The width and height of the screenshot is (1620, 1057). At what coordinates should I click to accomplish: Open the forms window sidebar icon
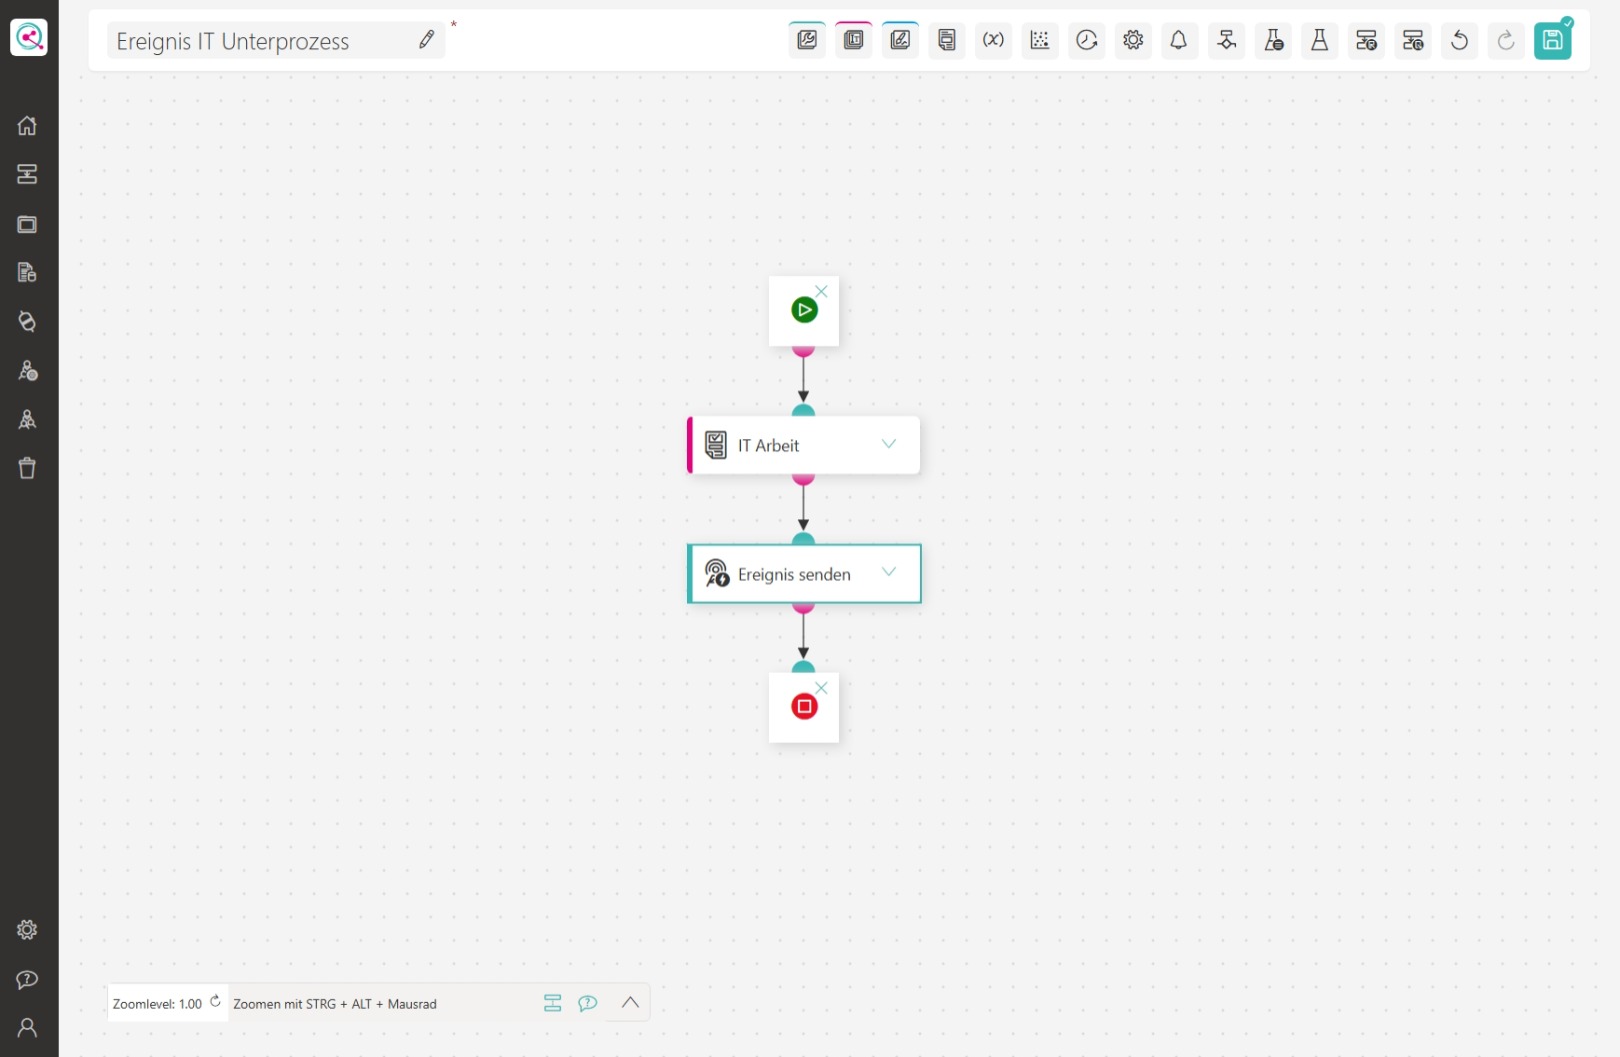tap(27, 224)
